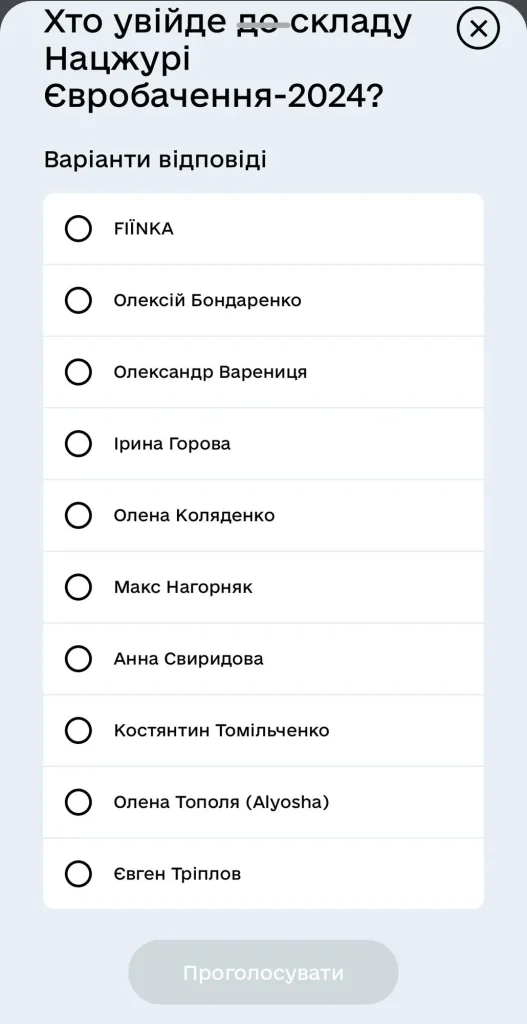This screenshot has width=527, height=1024.
Task: Choose Макс Нагорняк radio option
Action: (78, 587)
